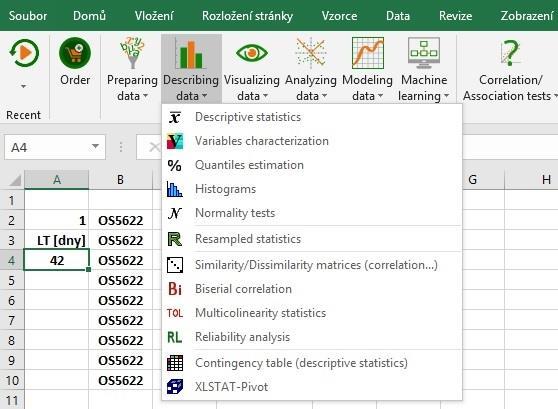Viewport: 558px width, 409px height.
Task: Select row 7 header
Action: click(x=12, y=321)
